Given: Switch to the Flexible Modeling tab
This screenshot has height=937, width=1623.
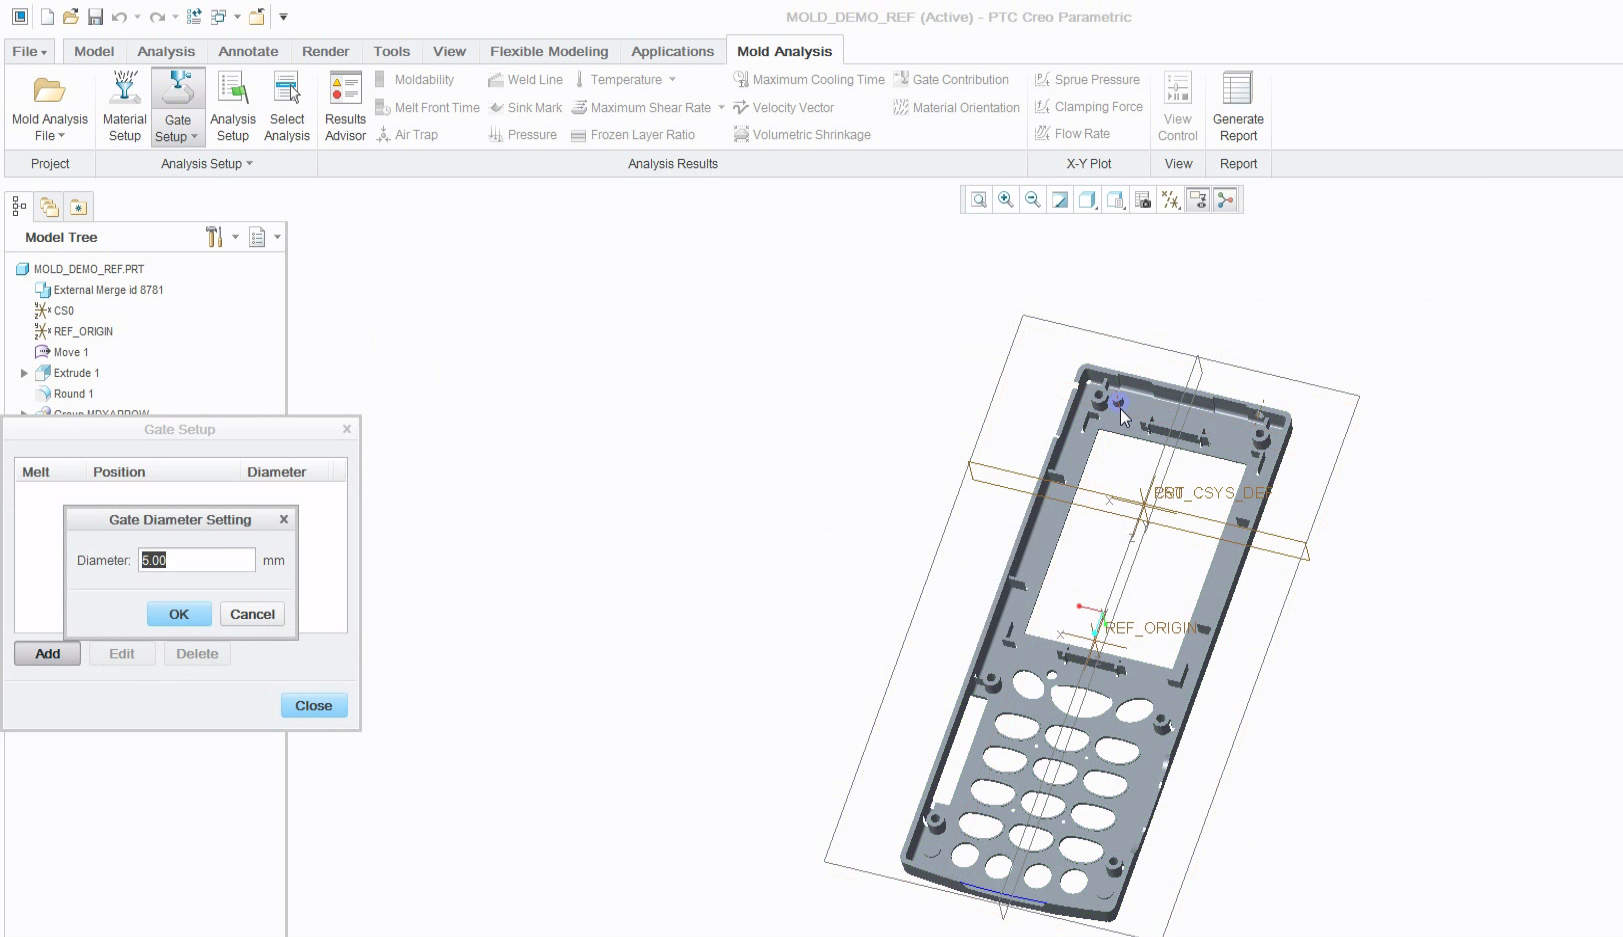Looking at the screenshot, I should 549,51.
